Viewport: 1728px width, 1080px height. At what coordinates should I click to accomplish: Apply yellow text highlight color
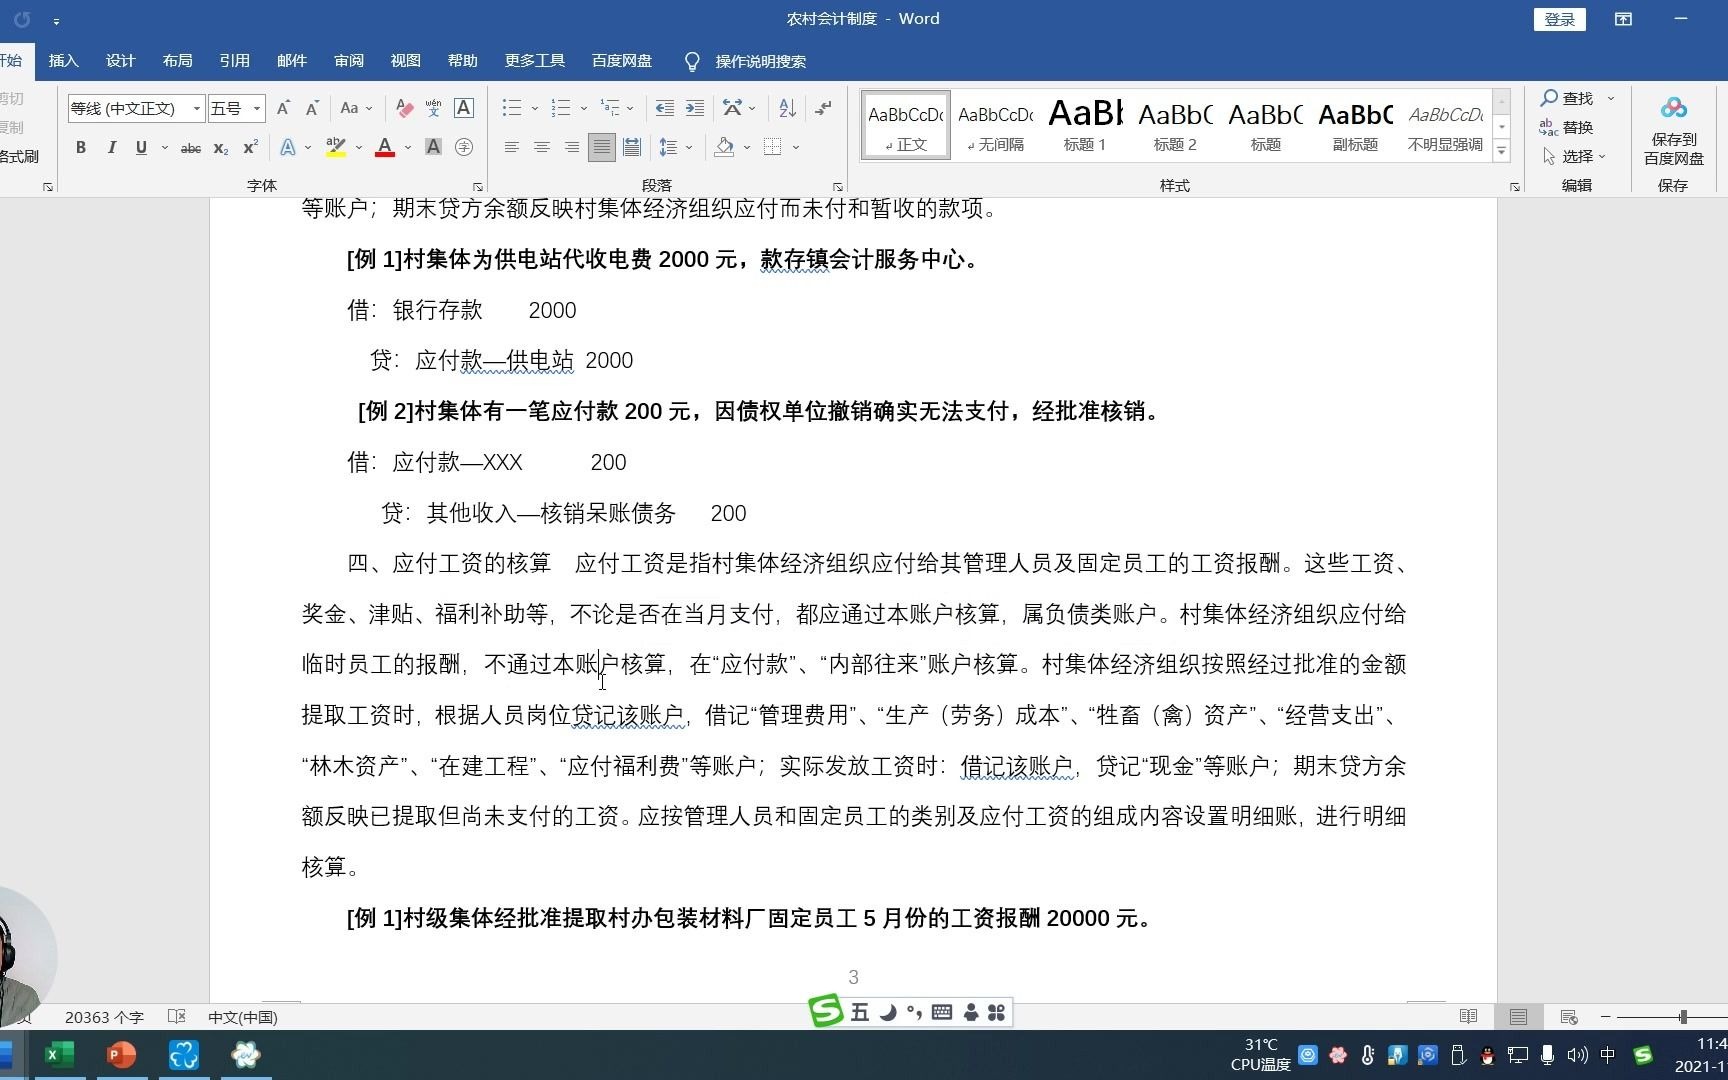click(x=337, y=147)
